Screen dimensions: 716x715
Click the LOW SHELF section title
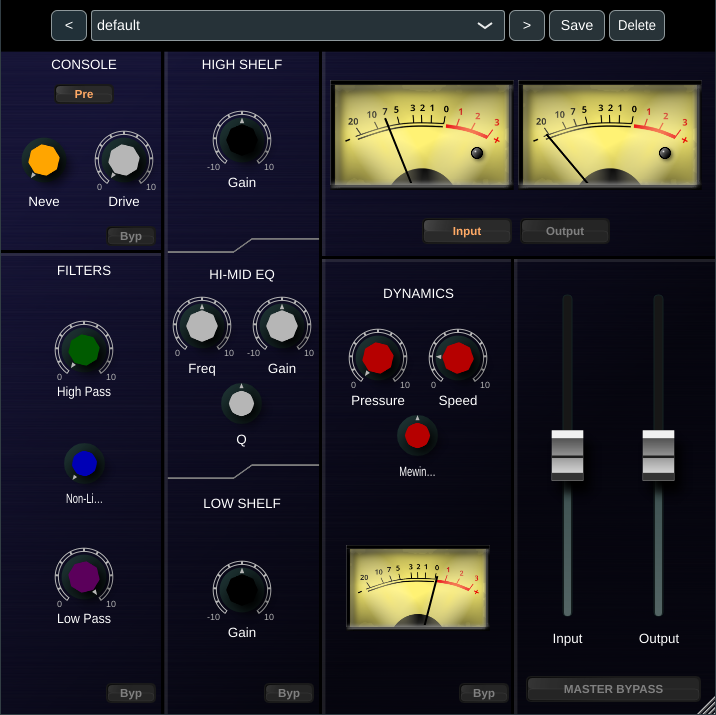pos(242,504)
